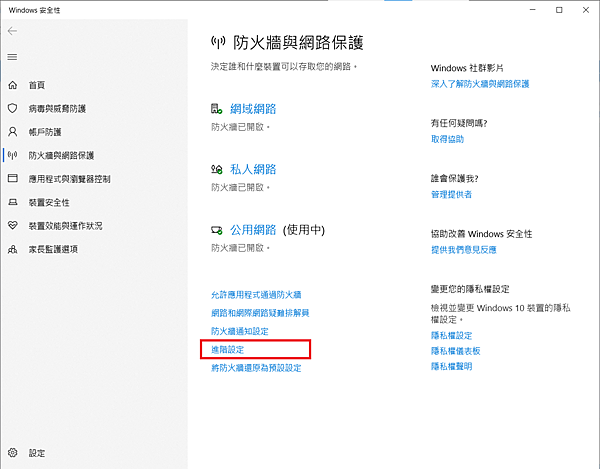Click the person icon for 帳戶防護
Viewport: 600px width, 469px height.
coord(13,132)
